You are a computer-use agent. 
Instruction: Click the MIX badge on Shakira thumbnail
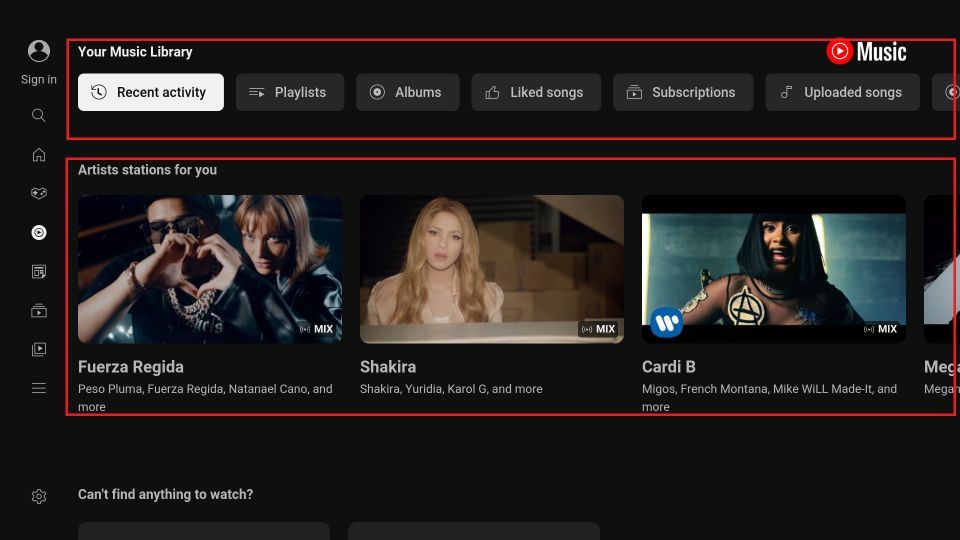[x=598, y=329]
